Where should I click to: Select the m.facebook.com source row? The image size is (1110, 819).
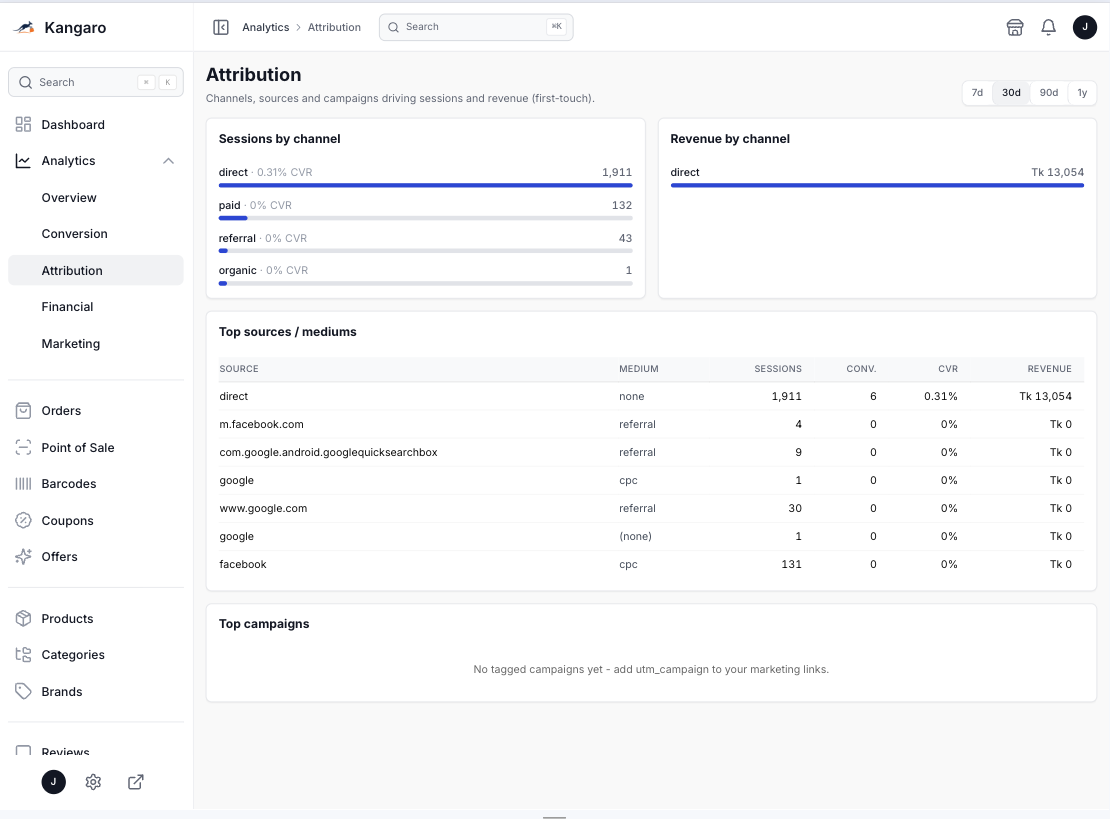[x=651, y=424]
